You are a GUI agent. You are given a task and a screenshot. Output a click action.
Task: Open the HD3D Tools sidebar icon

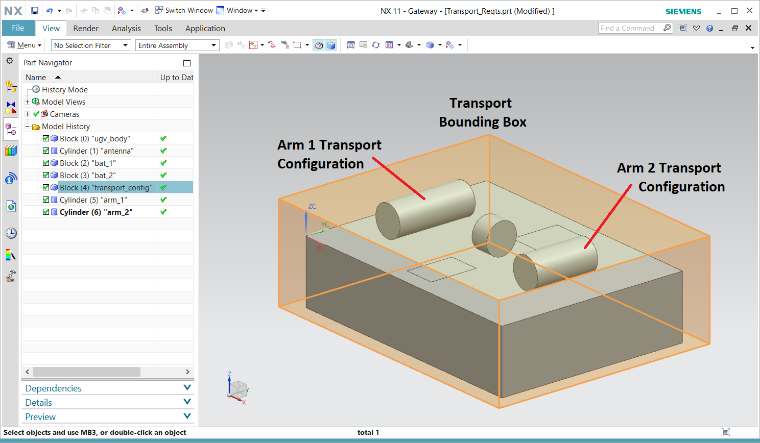(x=11, y=178)
